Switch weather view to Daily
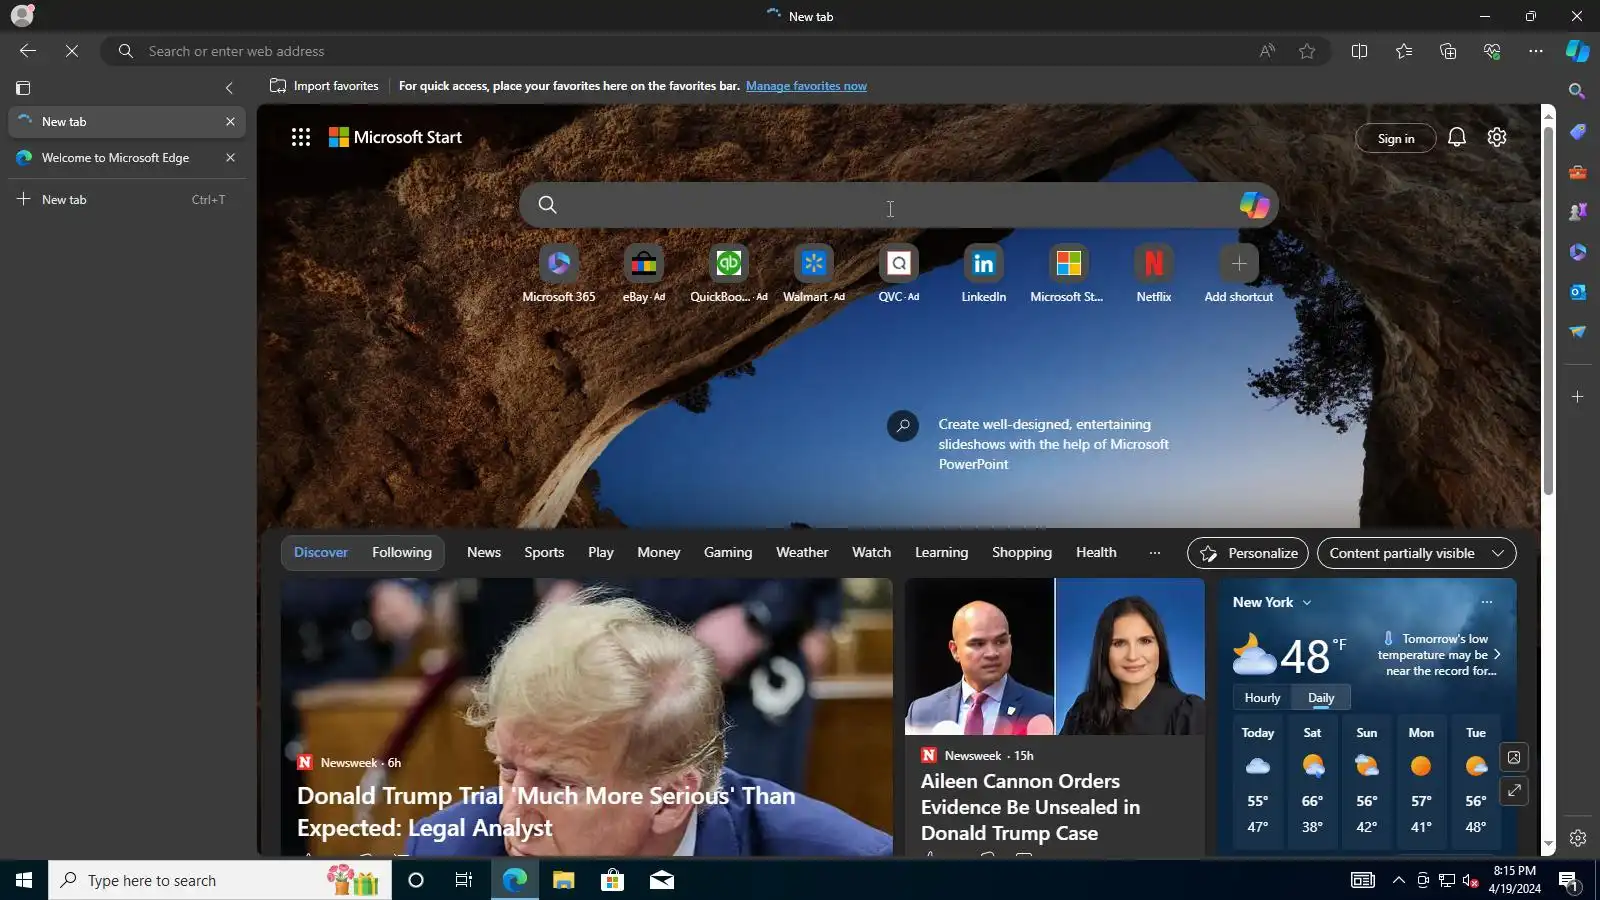The image size is (1600, 900). click(x=1321, y=698)
